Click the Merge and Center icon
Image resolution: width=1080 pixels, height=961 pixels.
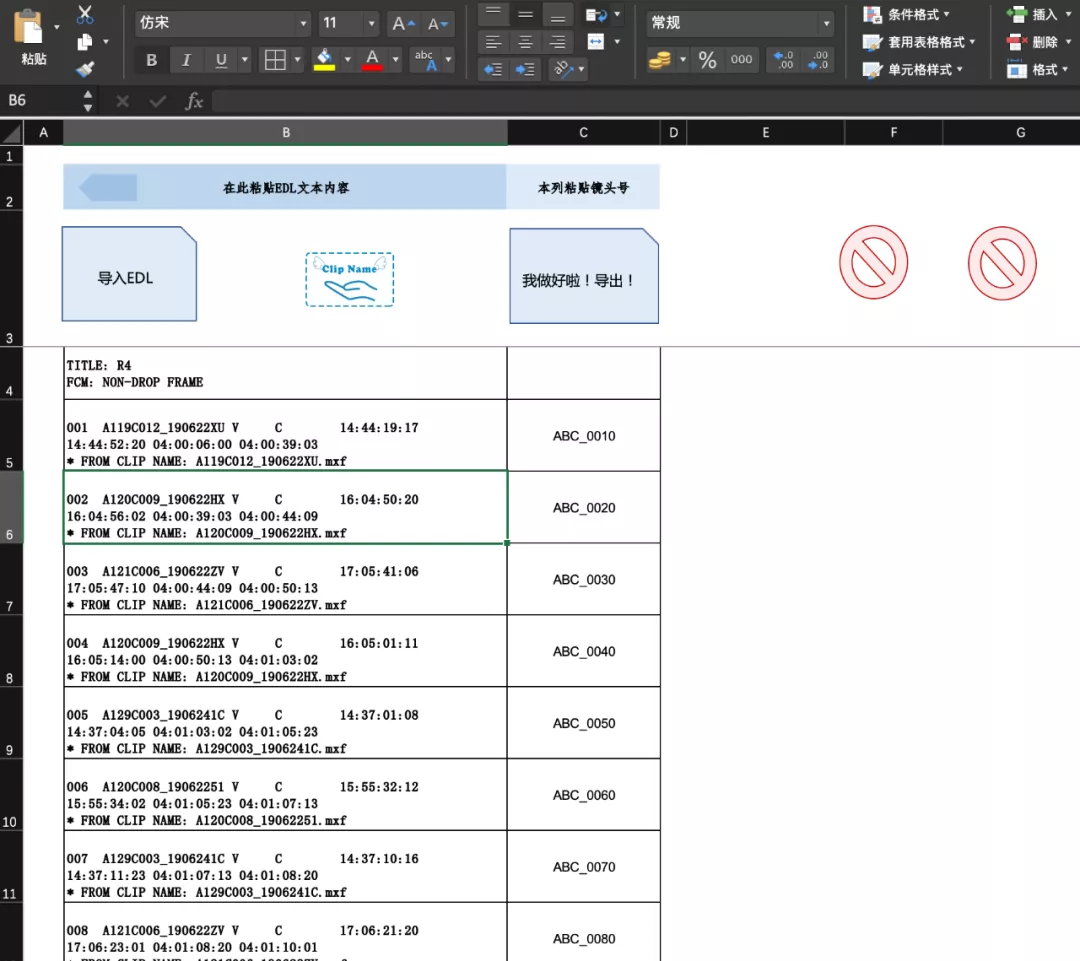pyautogui.click(x=596, y=43)
